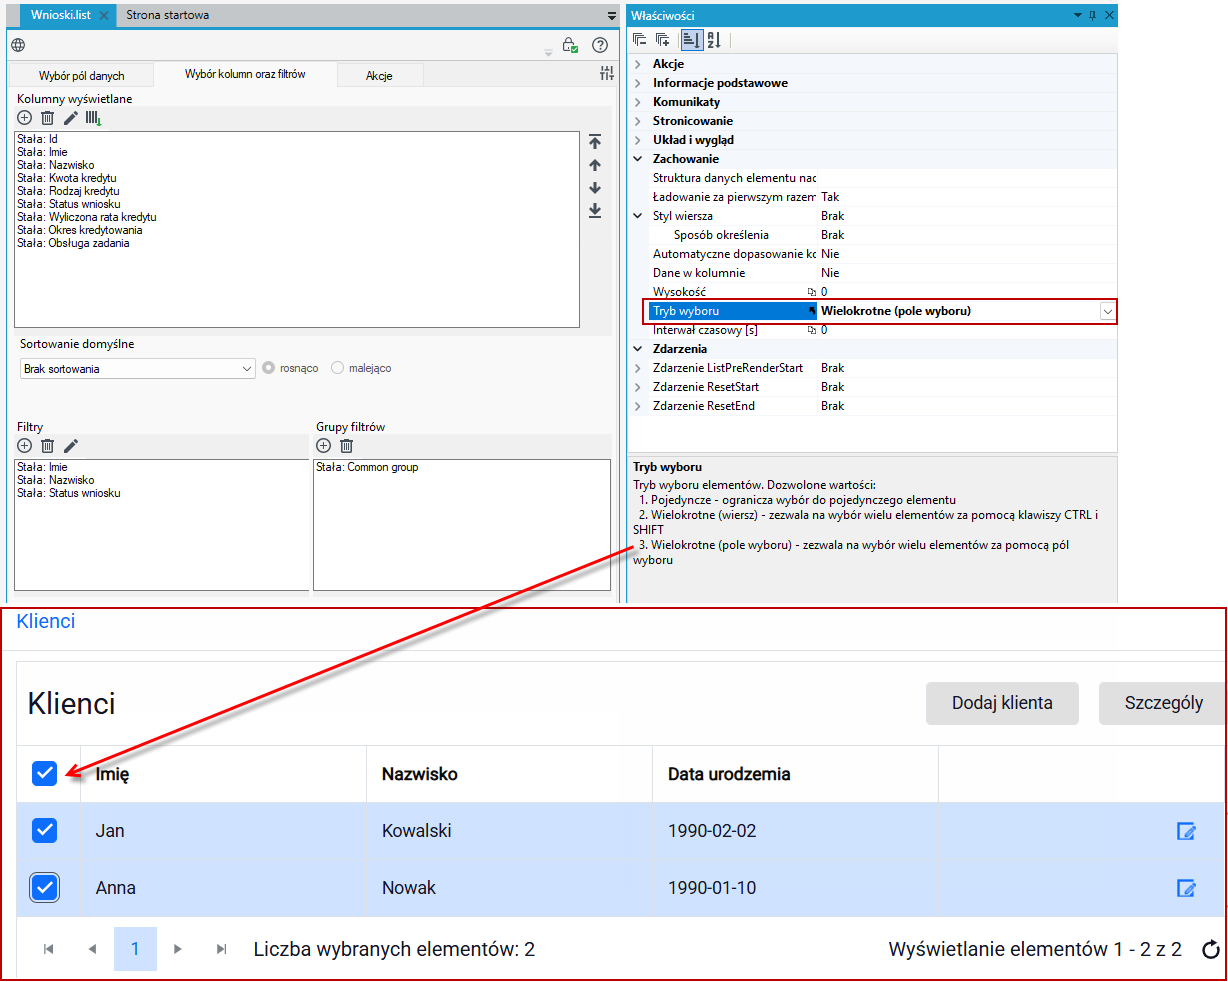1228x982 pixels.
Task: Delete the selected group in Grupy filtrów
Action: point(346,446)
